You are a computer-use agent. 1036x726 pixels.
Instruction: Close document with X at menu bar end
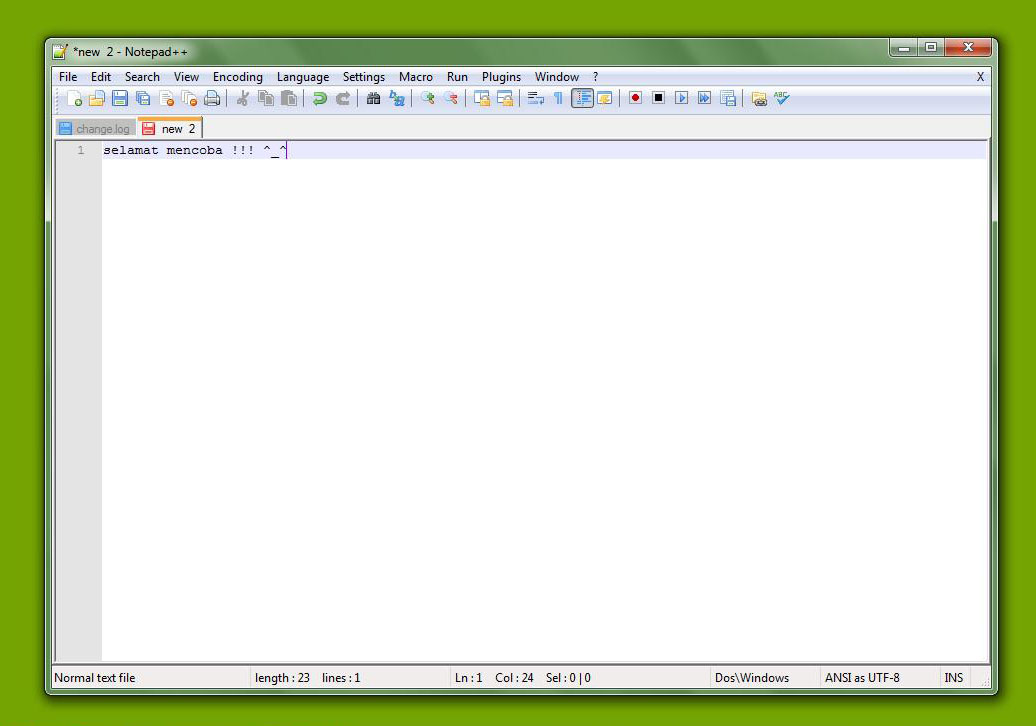[980, 77]
